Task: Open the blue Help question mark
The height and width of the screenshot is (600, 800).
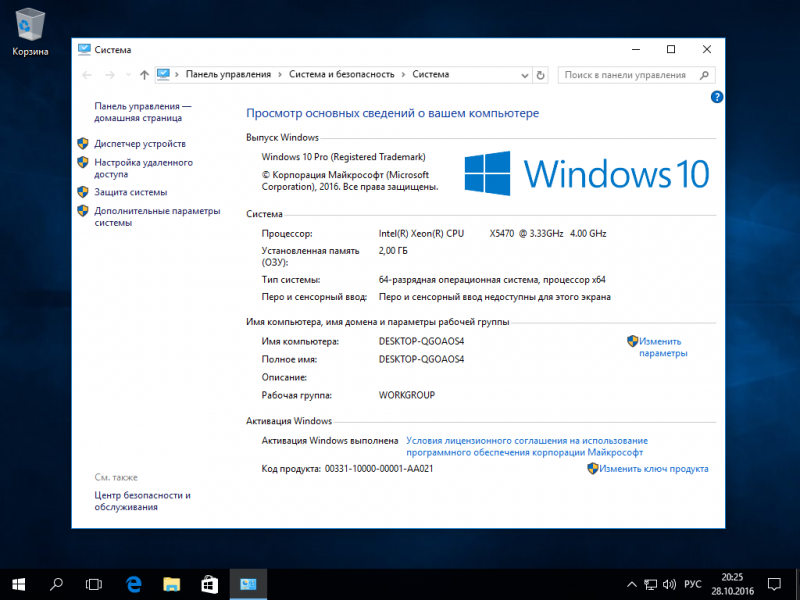Action: [716, 97]
